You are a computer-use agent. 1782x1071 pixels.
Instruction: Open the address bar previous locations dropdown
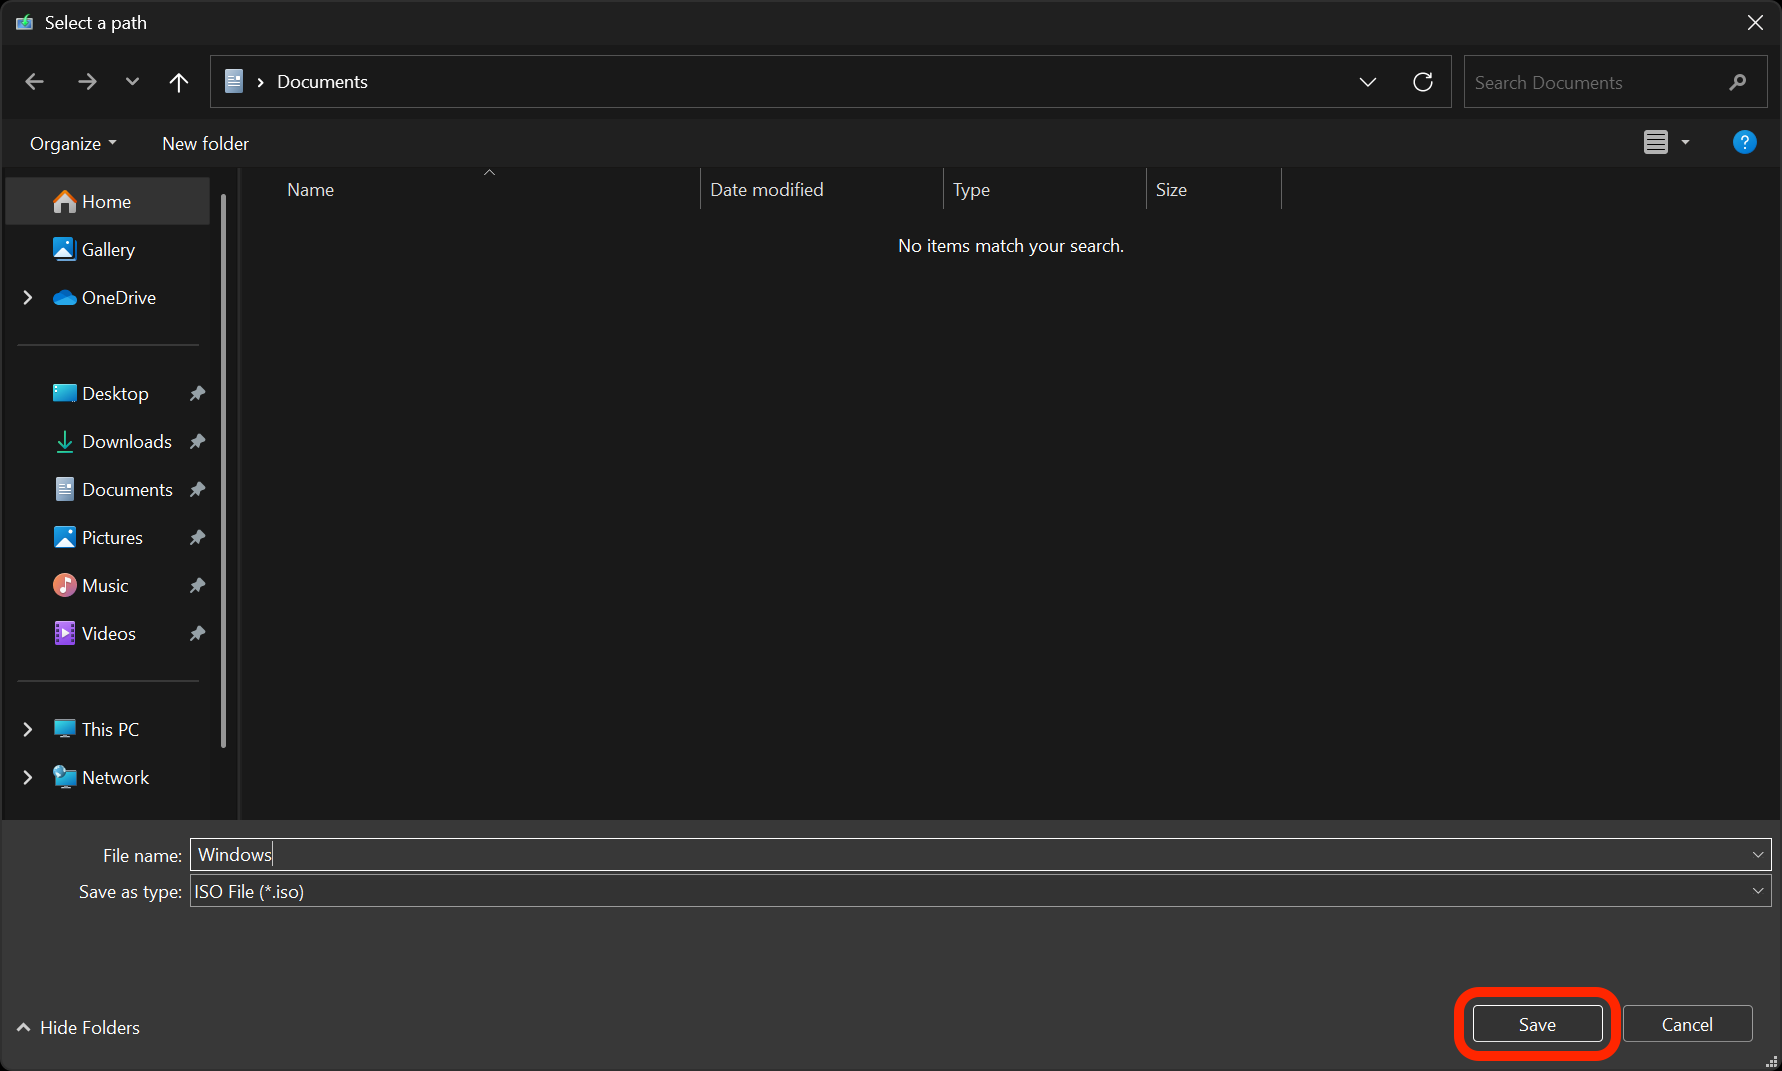(1367, 82)
